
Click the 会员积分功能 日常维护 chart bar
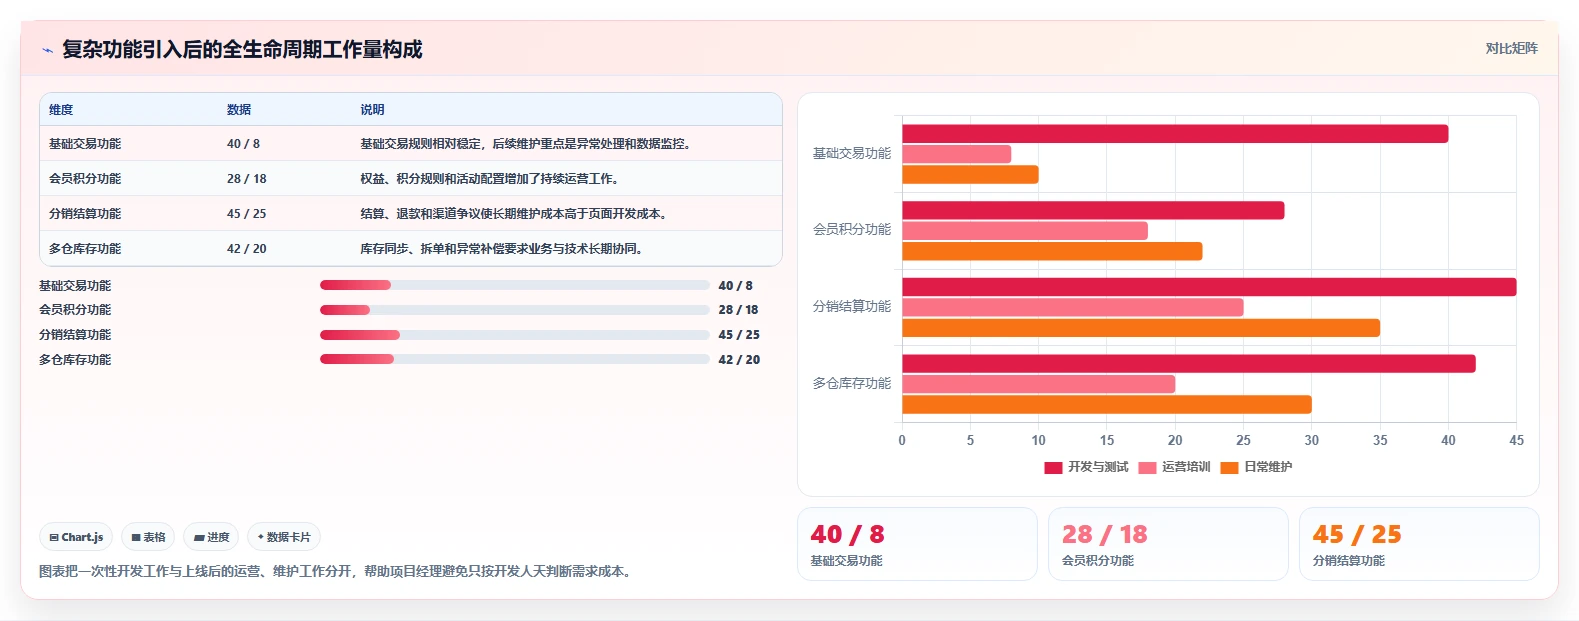point(1052,251)
